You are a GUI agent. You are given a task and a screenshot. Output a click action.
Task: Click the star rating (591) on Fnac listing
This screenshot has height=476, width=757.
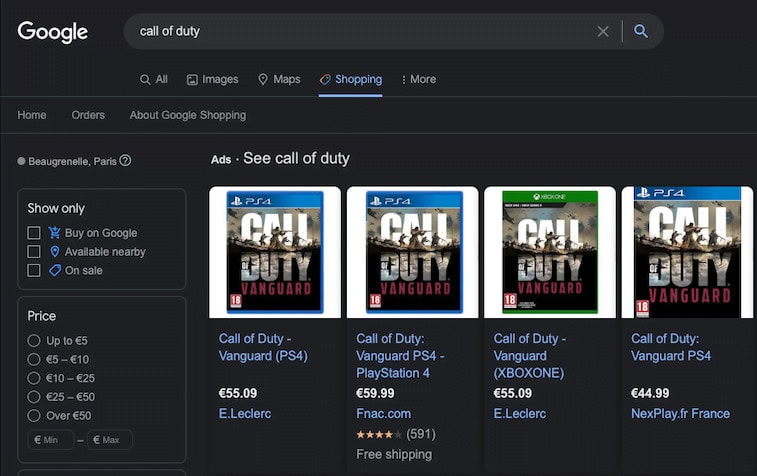396,434
